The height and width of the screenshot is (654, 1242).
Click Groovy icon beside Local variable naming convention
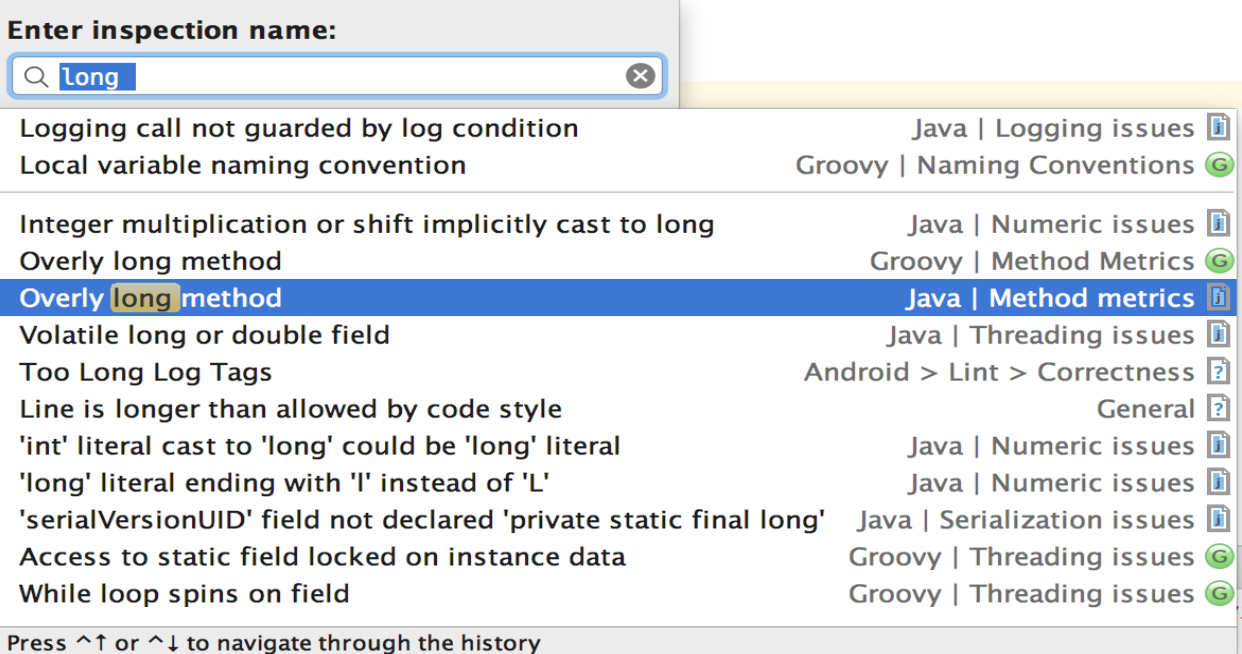(1218, 165)
